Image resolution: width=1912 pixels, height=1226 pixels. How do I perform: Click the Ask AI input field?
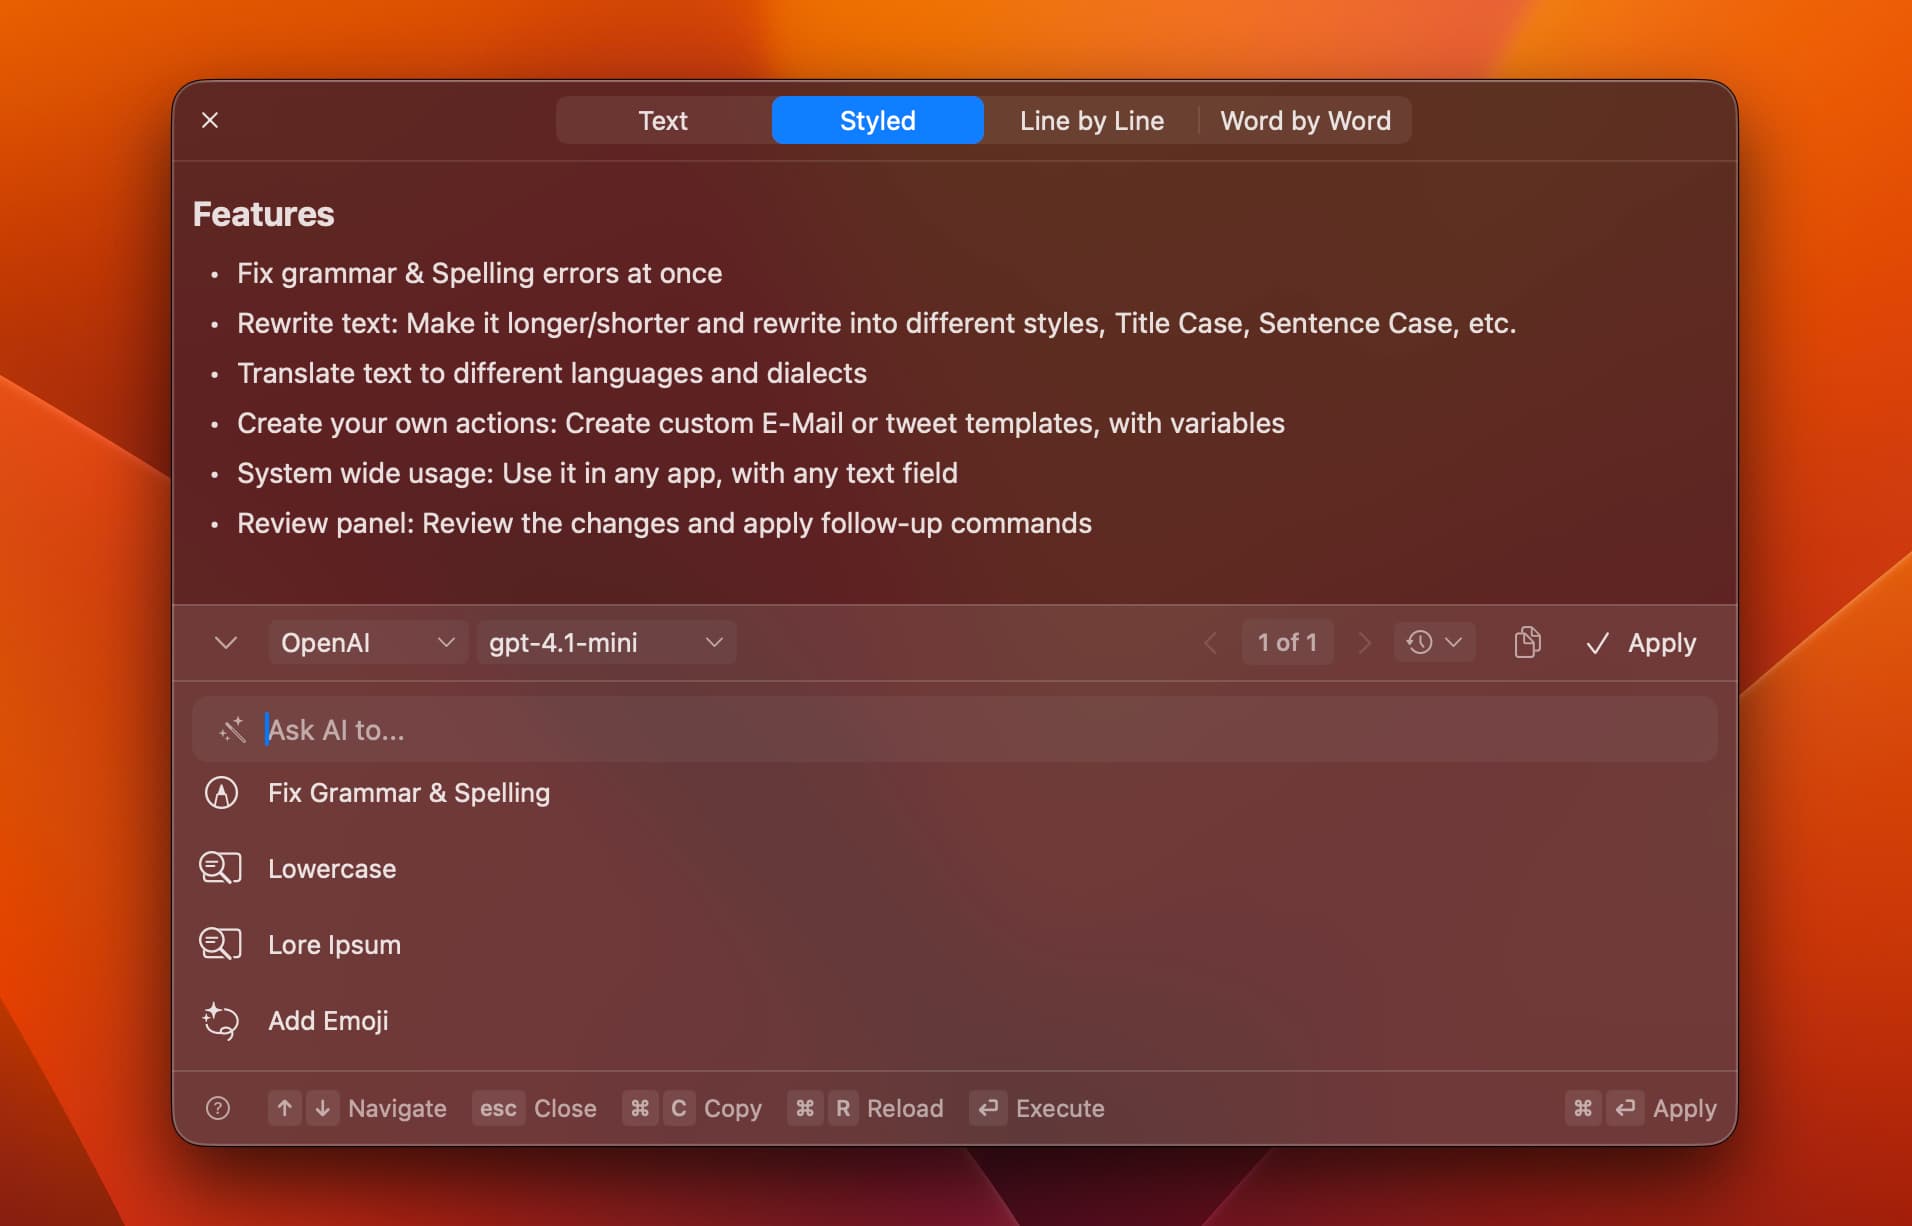[700, 729]
